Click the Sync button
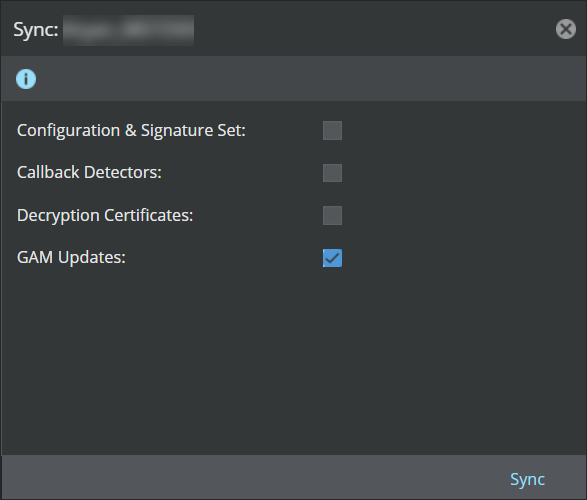The image size is (587, 500). (527, 479)
